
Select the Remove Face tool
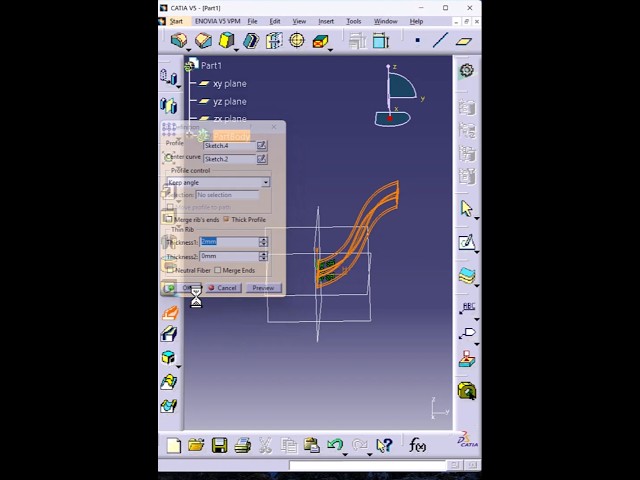(x=320, y=41)
